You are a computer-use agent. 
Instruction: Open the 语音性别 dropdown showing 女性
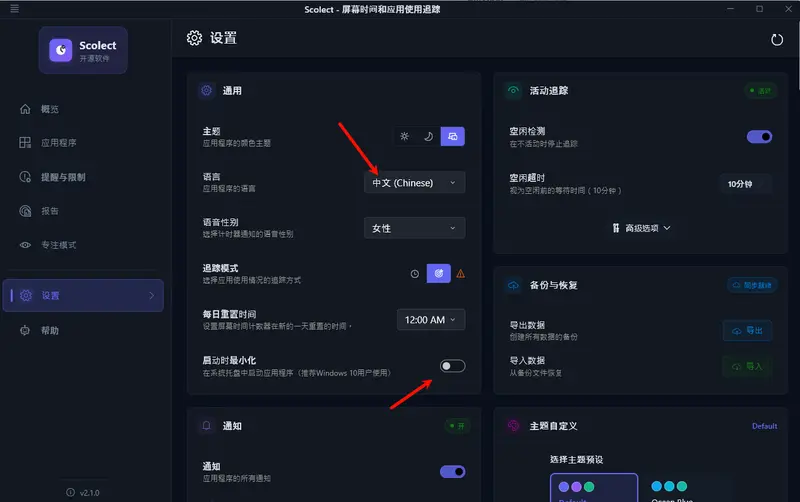tap(414, 228)
